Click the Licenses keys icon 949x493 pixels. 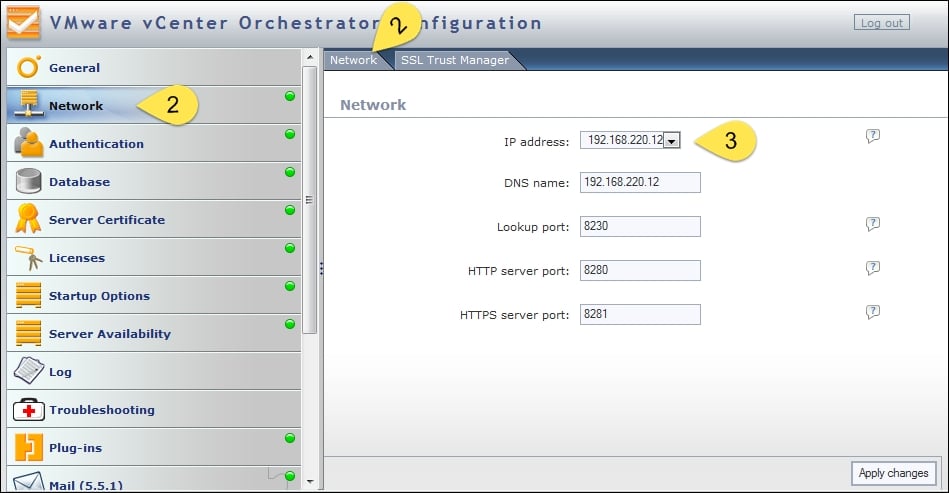[28, 258]
